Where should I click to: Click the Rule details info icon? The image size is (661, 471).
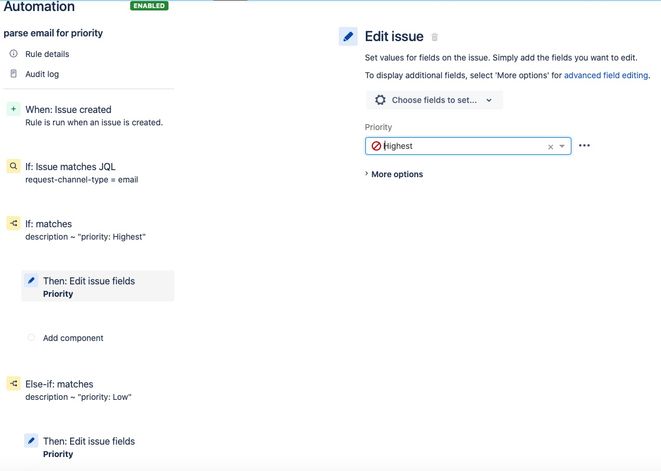tap(13, 54)
